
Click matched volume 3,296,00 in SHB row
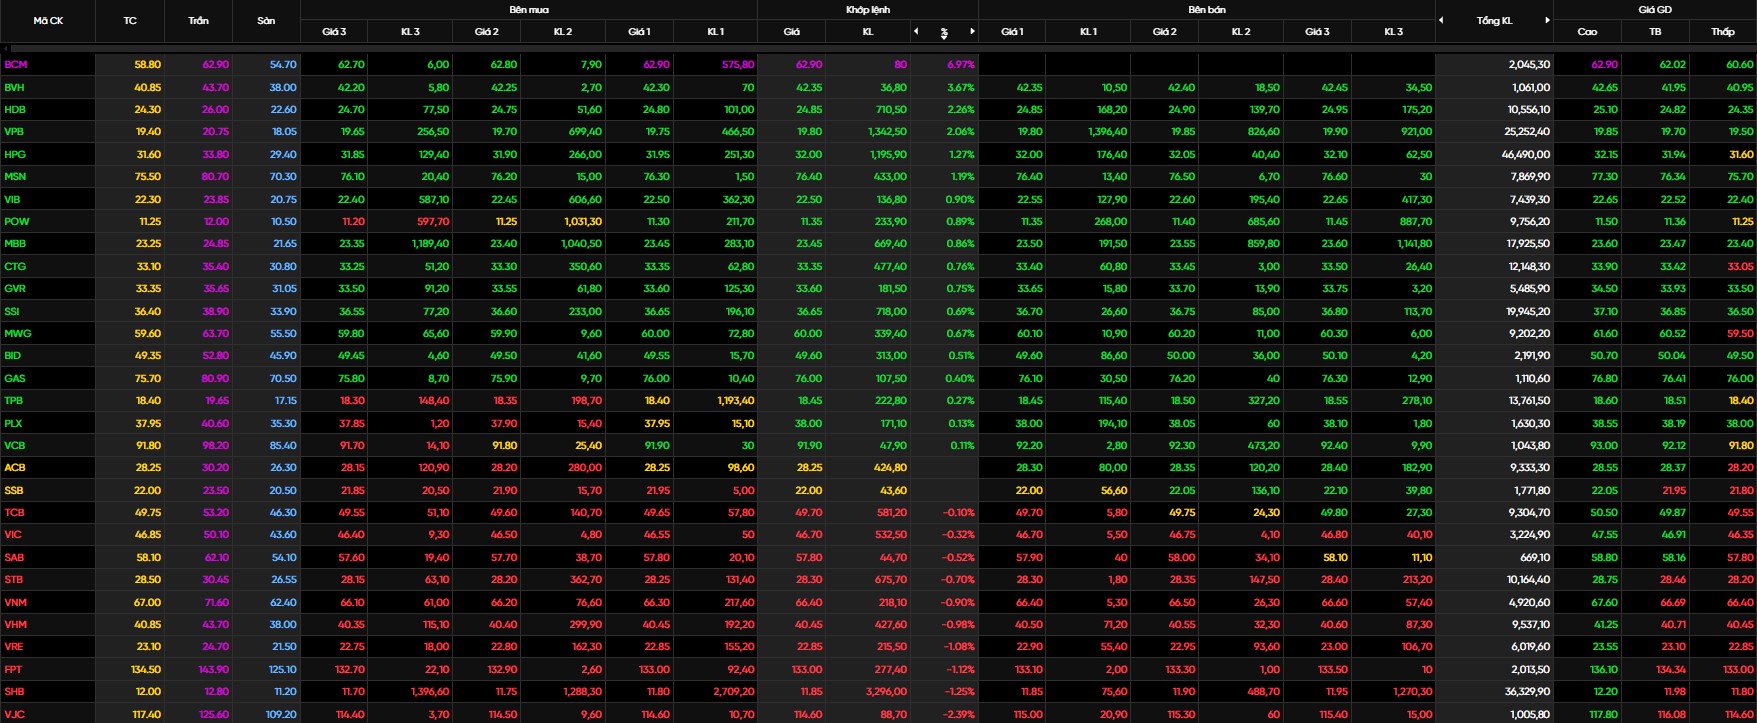886,691
